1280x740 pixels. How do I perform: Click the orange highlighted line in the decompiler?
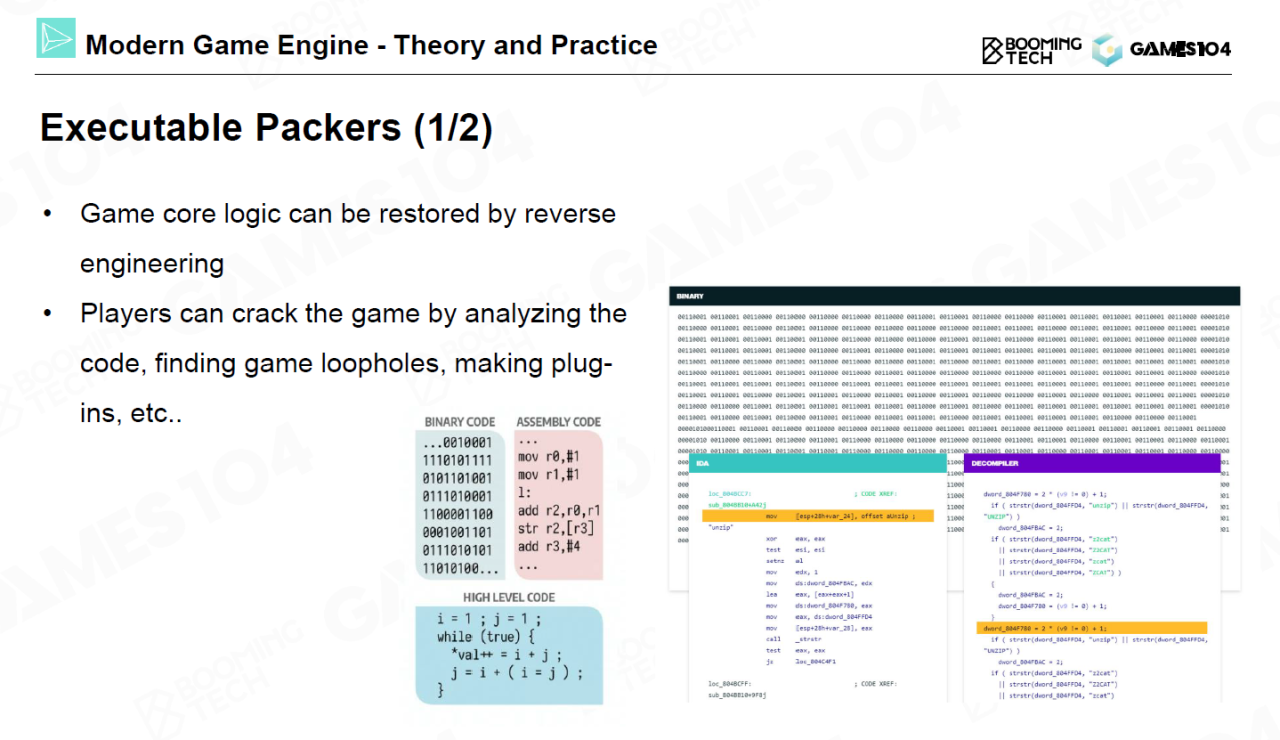[1091, 628]
